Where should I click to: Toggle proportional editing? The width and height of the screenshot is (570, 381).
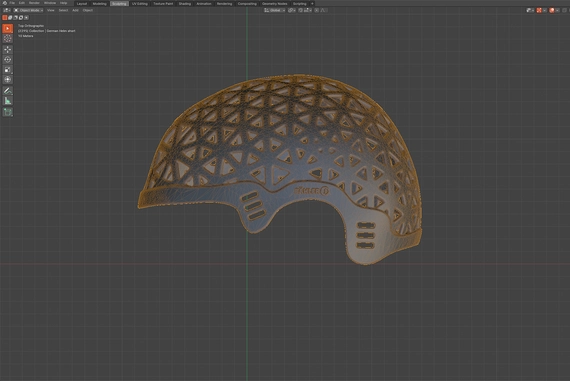[317, 10]
